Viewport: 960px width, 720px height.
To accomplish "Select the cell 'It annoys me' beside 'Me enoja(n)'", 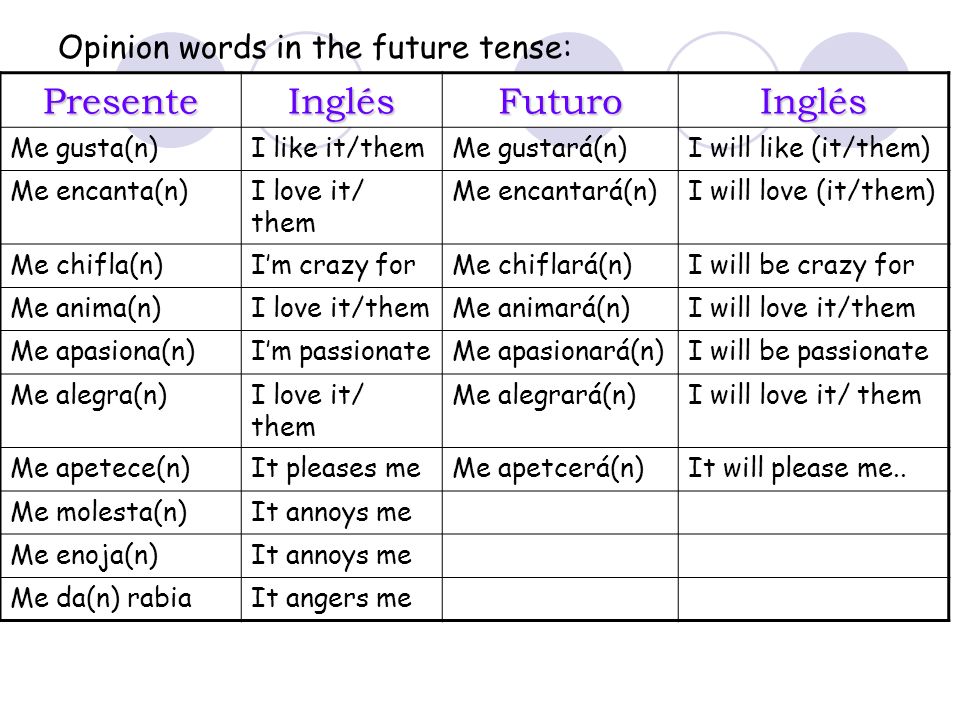I will (x=342, y=556).
